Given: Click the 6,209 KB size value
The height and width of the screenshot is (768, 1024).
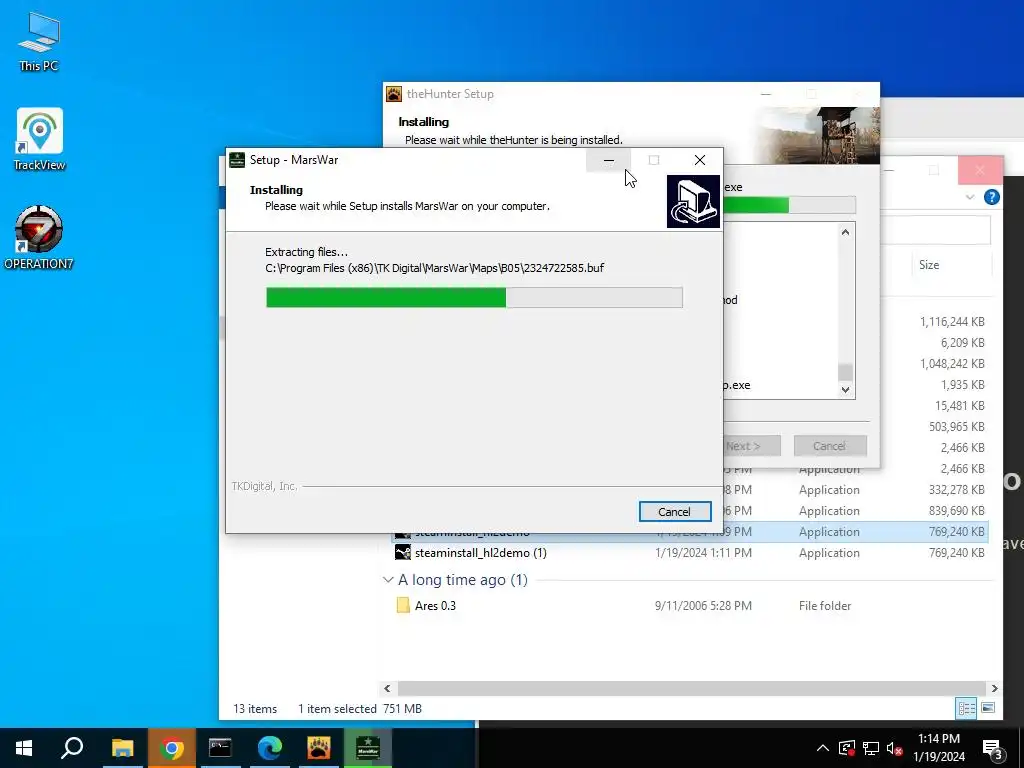Looking at the screenshot, I should [x=962, y=342].
